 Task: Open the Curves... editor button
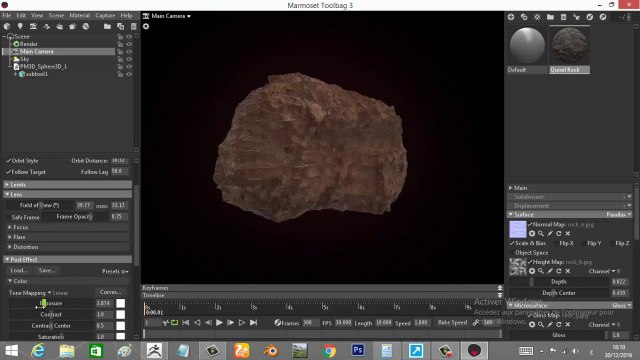(x=111, y=292)
